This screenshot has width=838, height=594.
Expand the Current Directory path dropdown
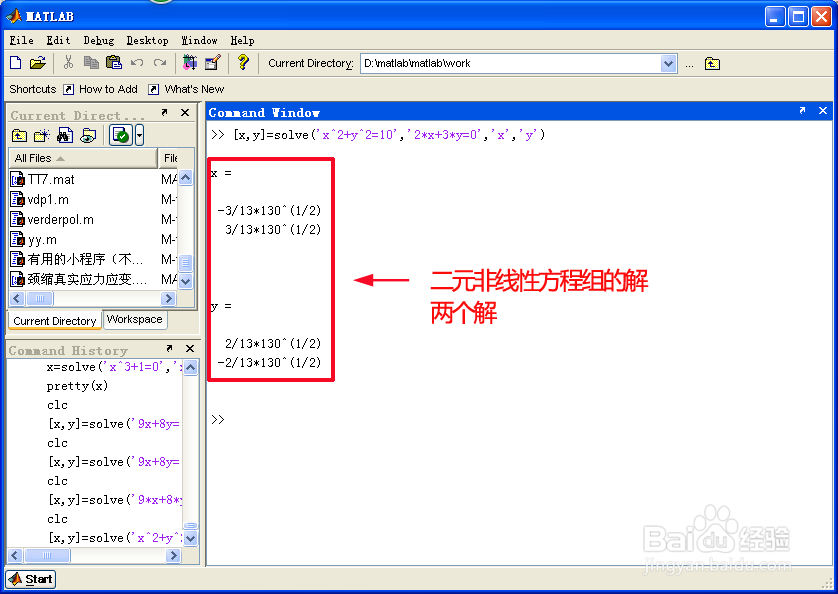[x=668, y=64]
